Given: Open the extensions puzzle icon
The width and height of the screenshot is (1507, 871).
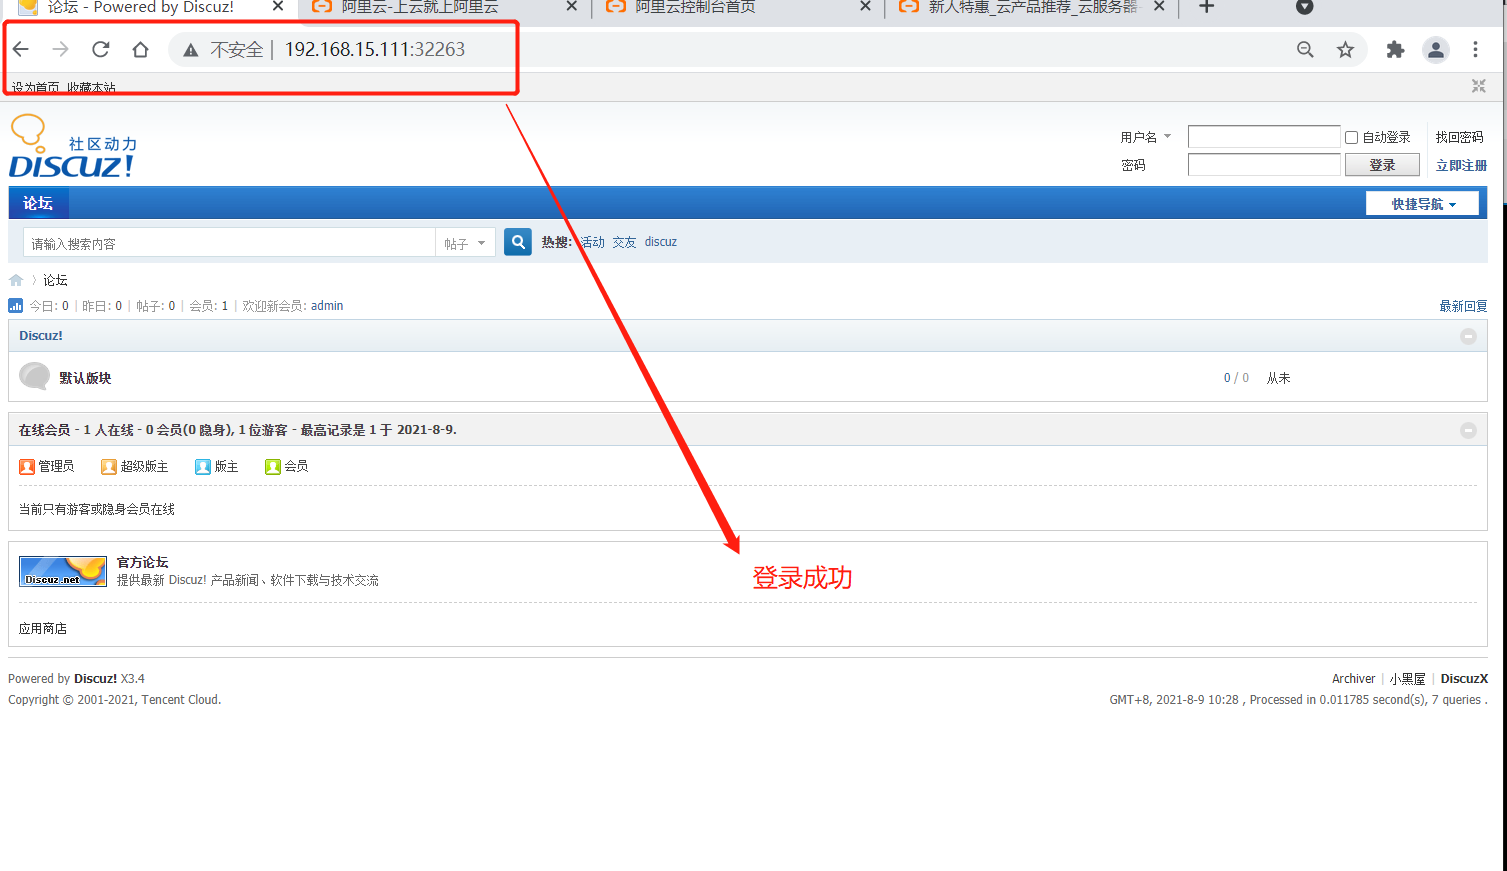Looking at the screenshot, I should click(1395, 49).
